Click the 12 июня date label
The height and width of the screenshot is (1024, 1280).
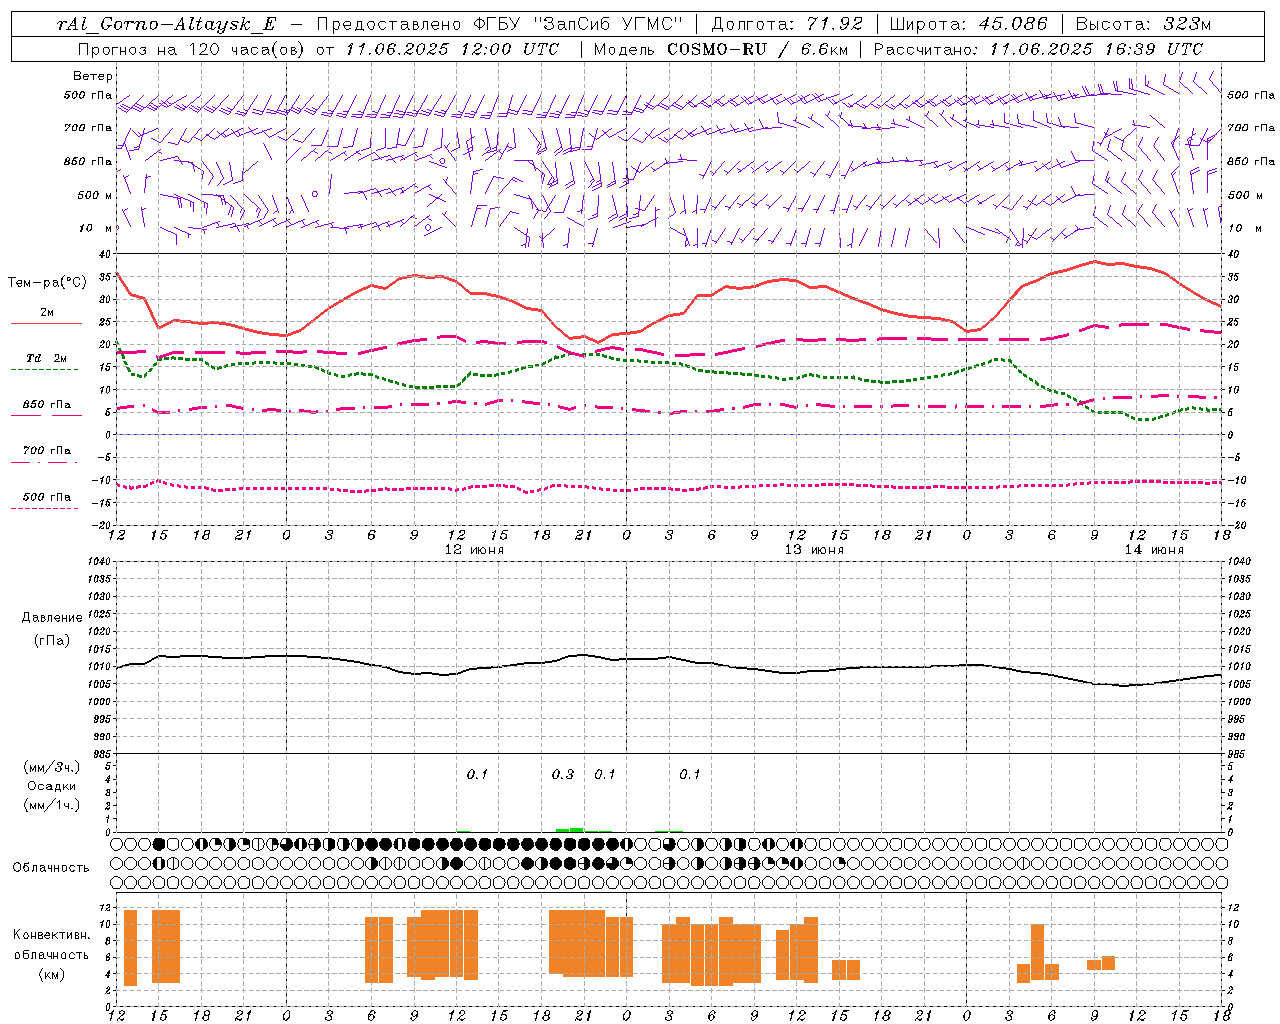click(x=474, y=550)
